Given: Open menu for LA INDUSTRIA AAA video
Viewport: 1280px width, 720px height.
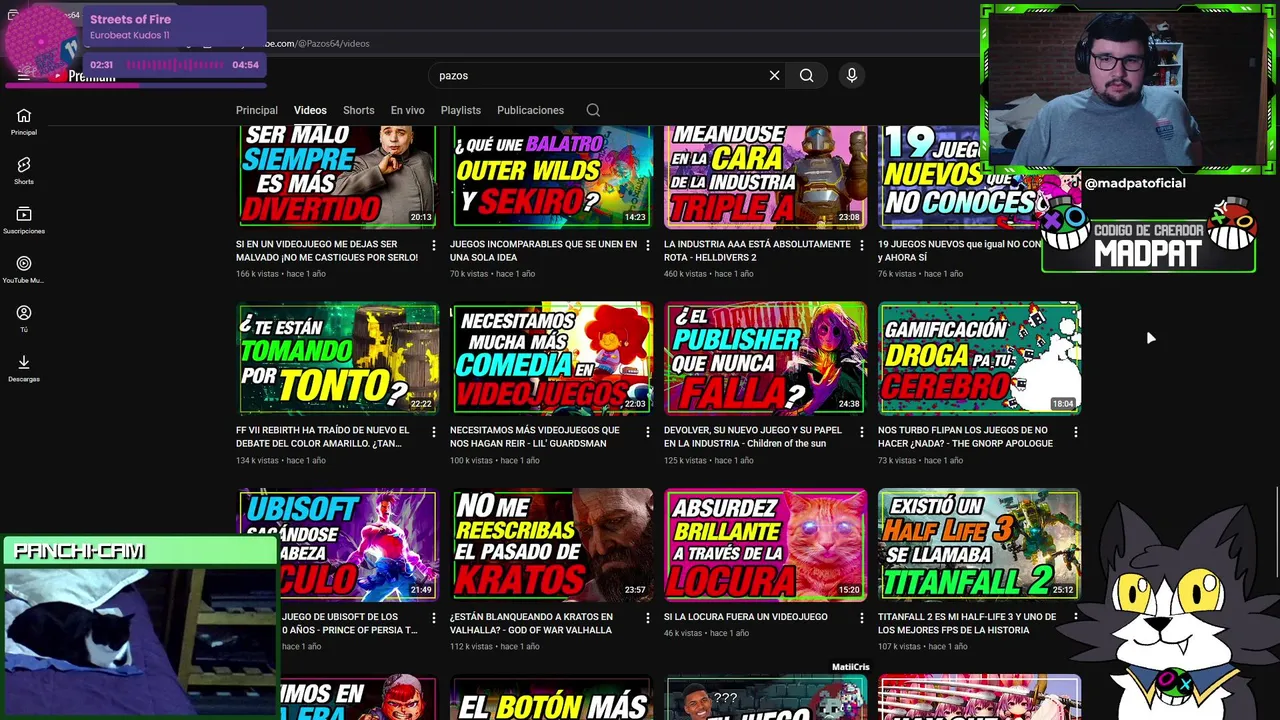Looking at the screenshot, I should 861,245.
